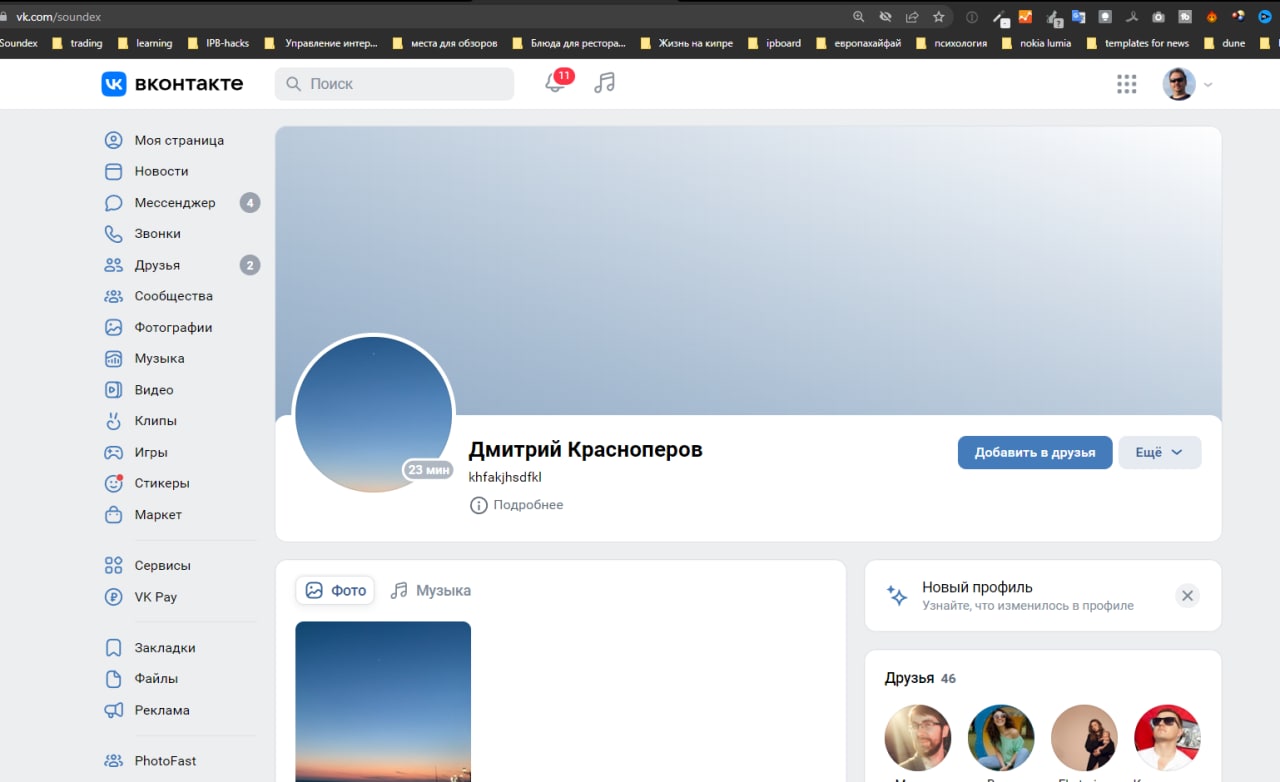Open Игры in sidebar
The image size is (1280, 782).
[x=136, y=452]
